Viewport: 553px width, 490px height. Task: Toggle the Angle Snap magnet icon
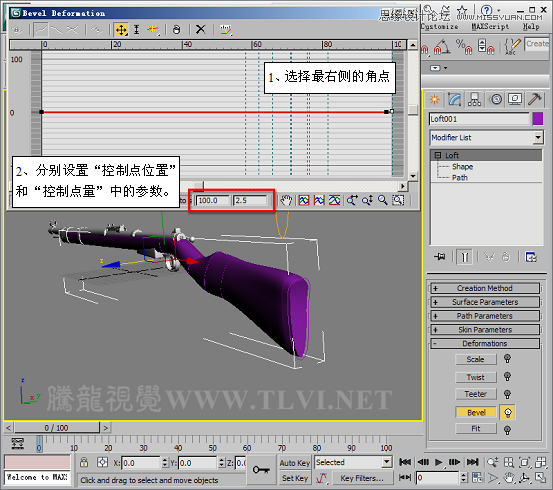tap(442, 47)
